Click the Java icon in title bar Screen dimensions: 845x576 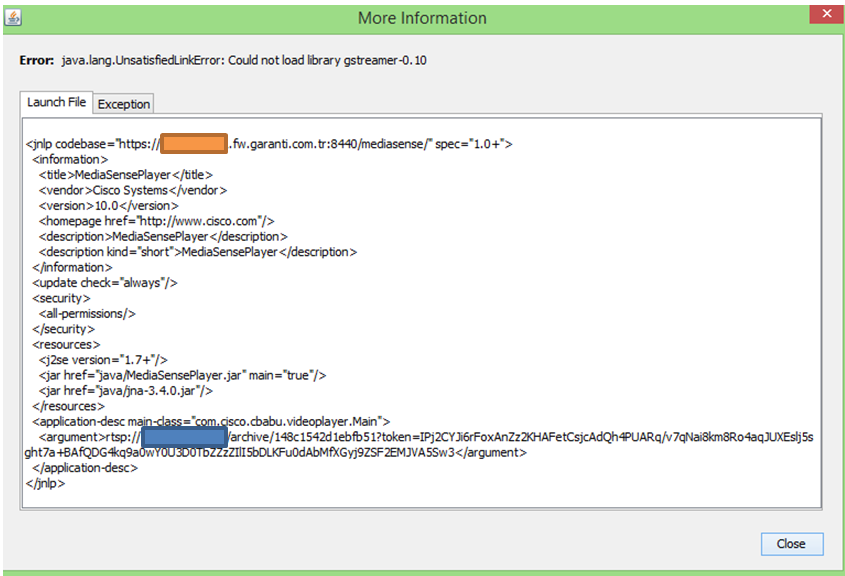[13, 18]
